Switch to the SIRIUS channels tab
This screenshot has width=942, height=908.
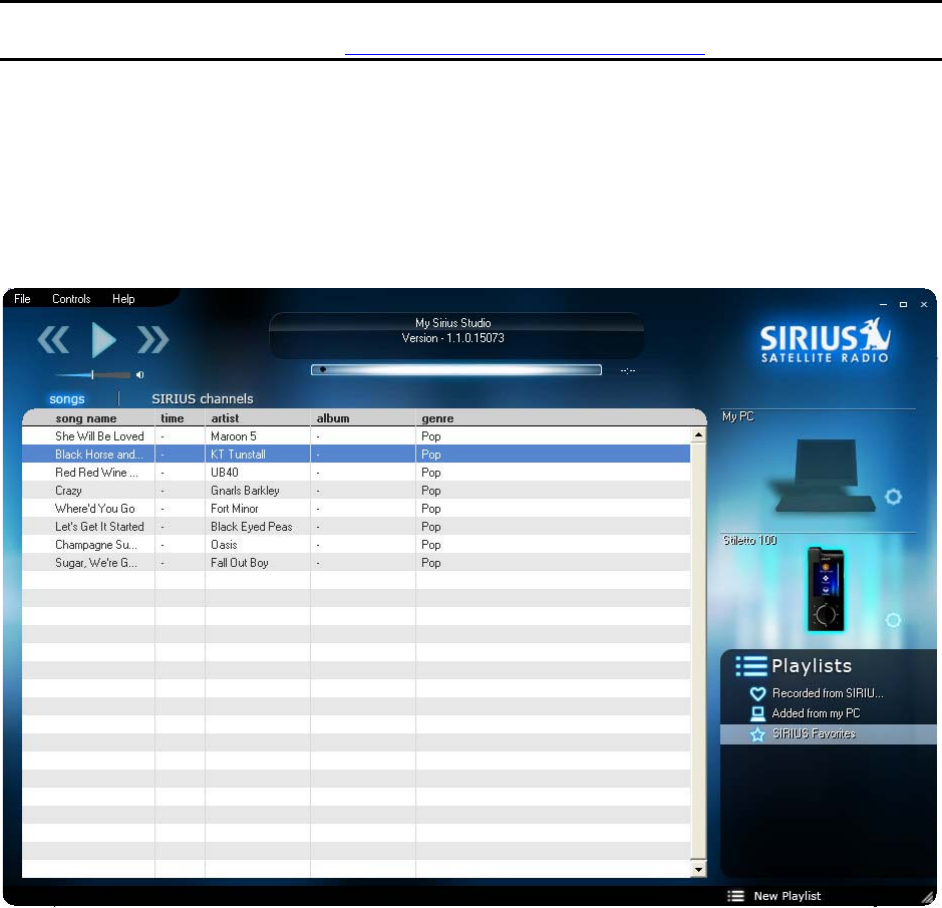[202, 399]
